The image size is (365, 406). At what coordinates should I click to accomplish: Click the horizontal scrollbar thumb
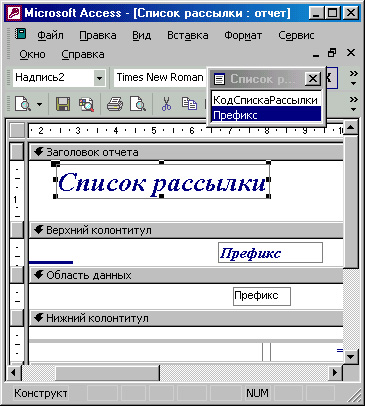pos(107,372)
